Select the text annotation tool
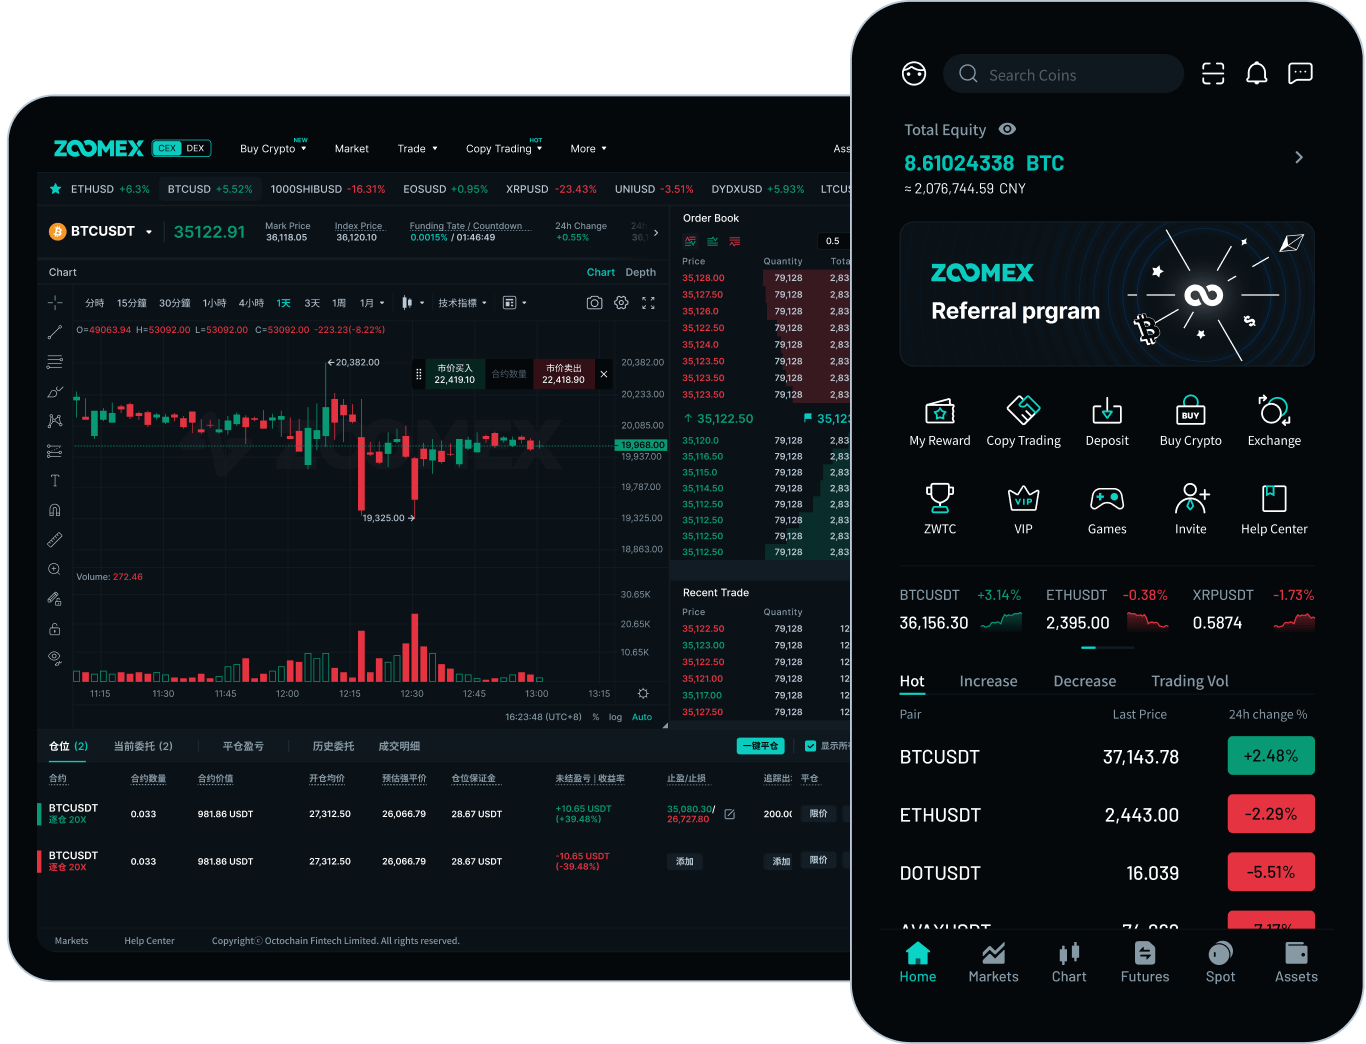Screen dimensions: 1366x1044 tap(55, 480)
